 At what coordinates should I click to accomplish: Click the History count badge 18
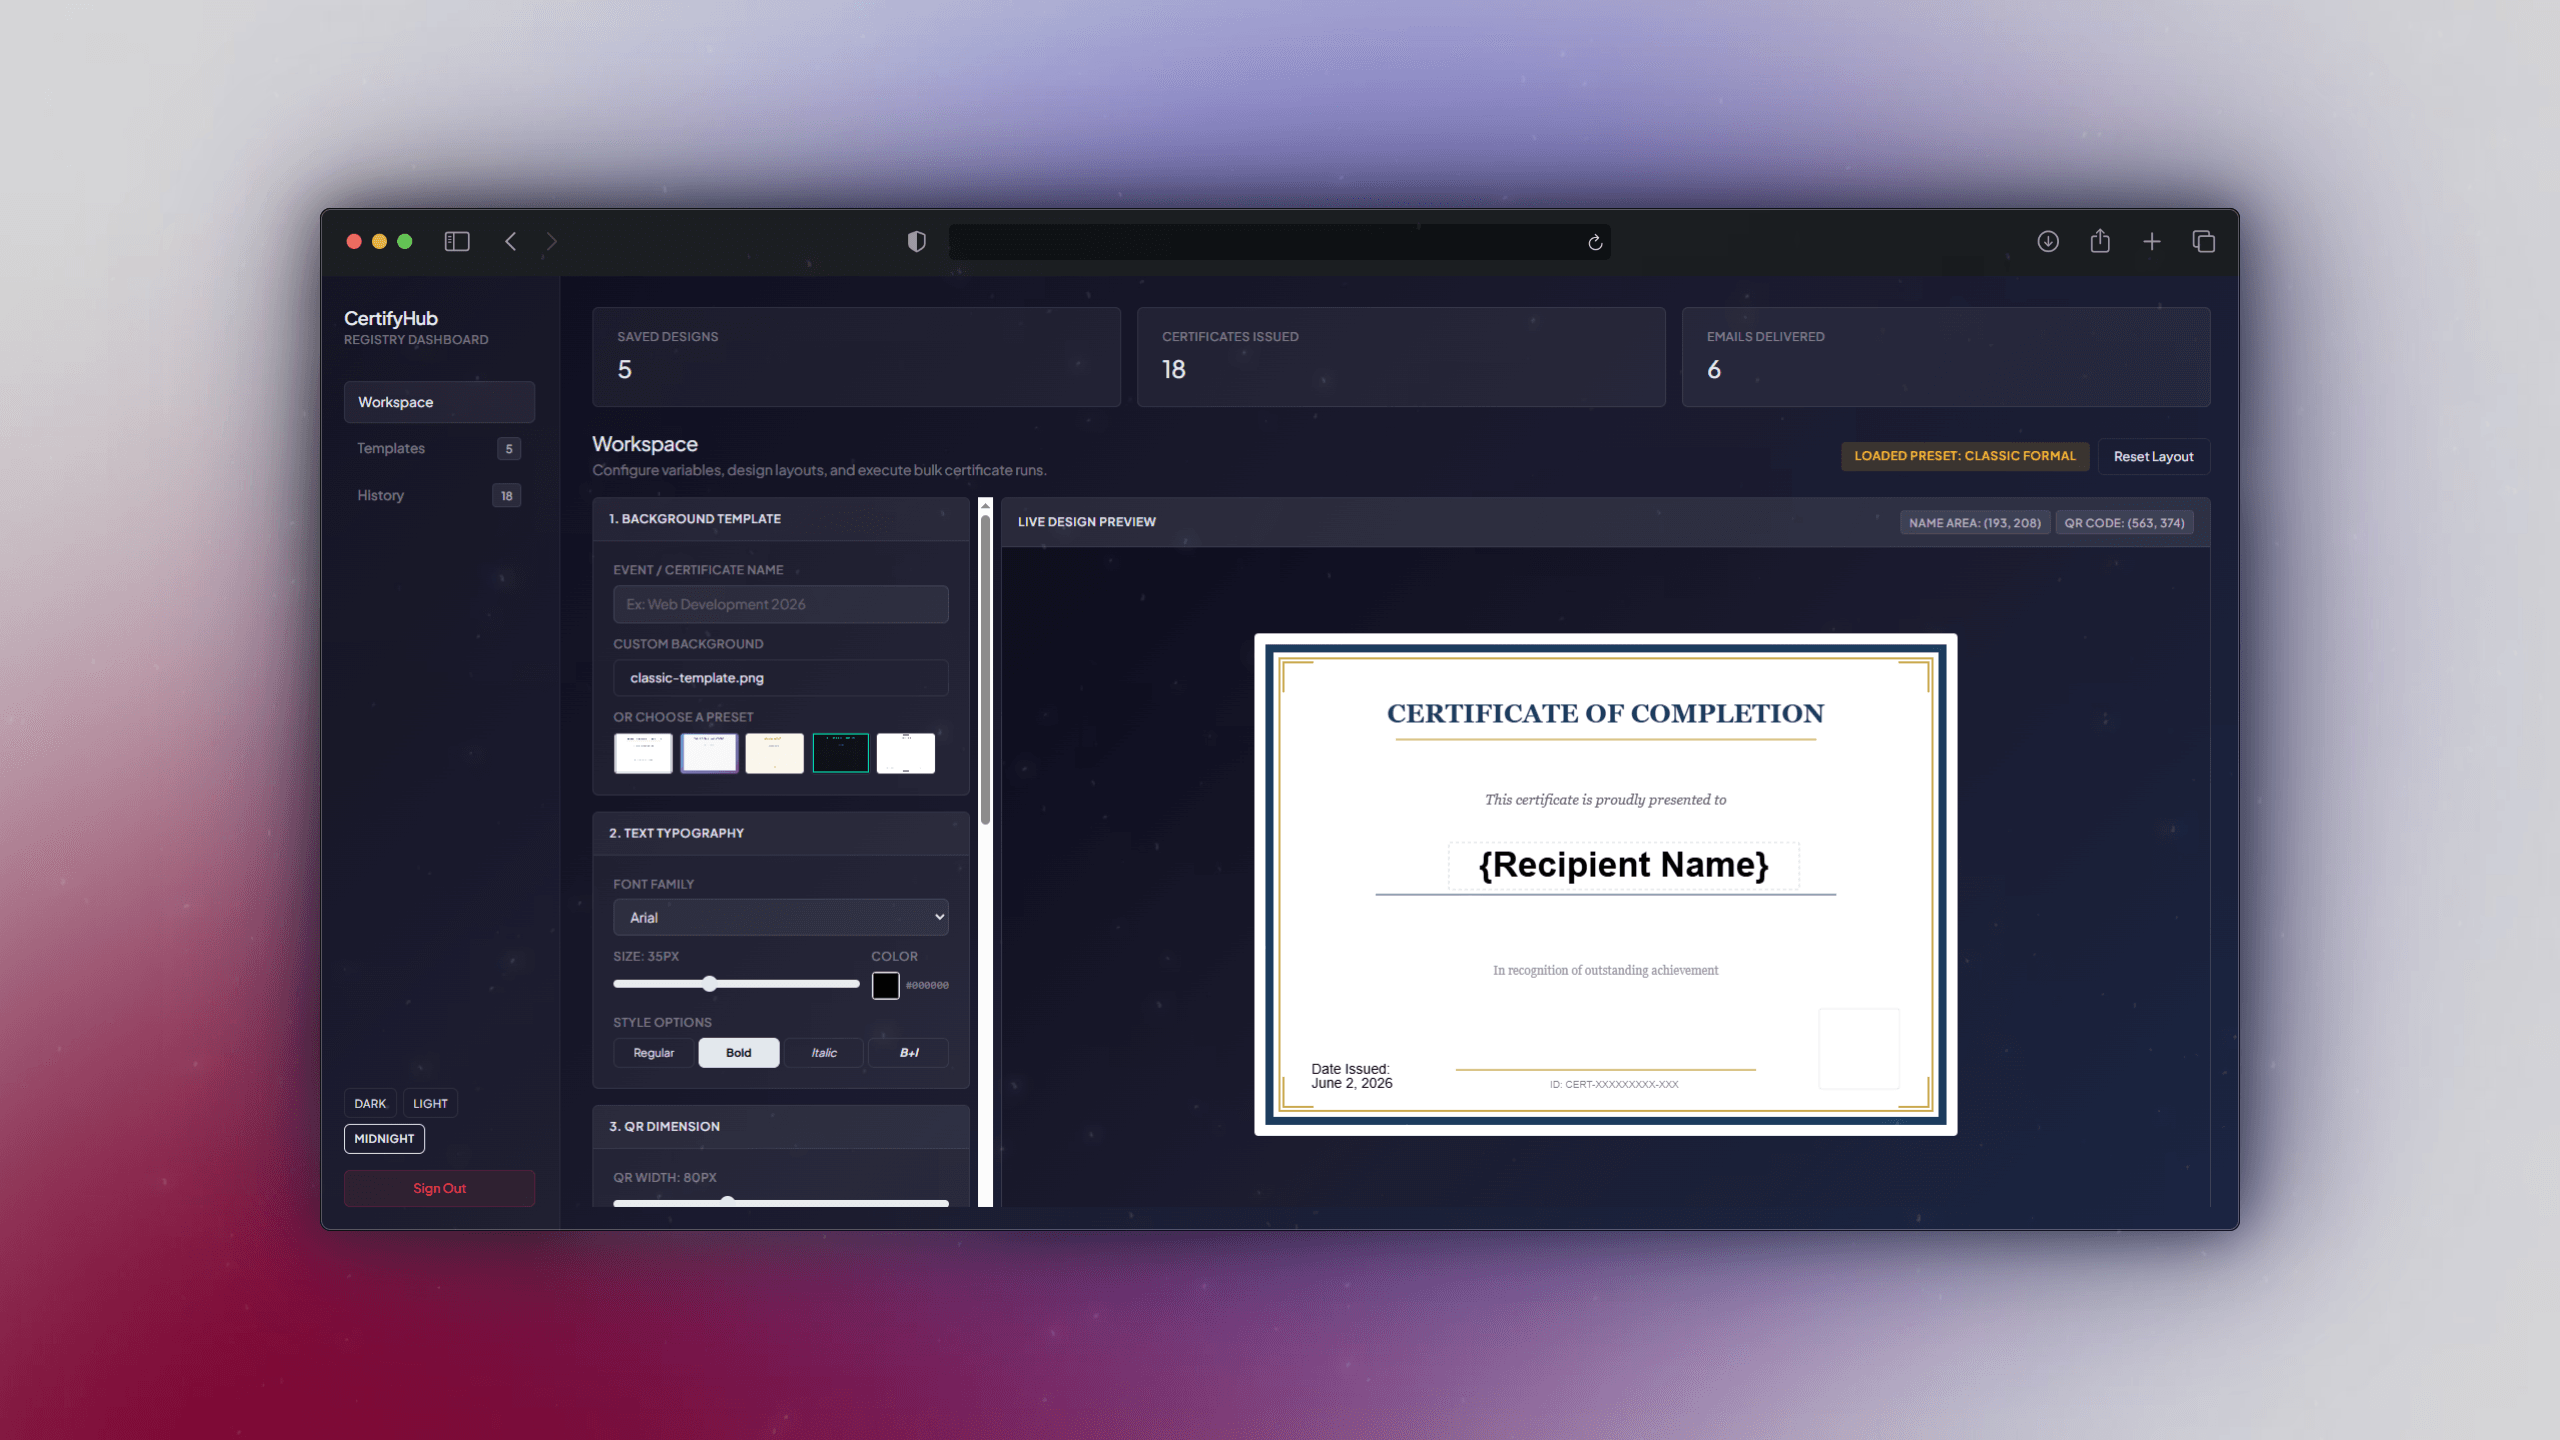click(507, 496)
